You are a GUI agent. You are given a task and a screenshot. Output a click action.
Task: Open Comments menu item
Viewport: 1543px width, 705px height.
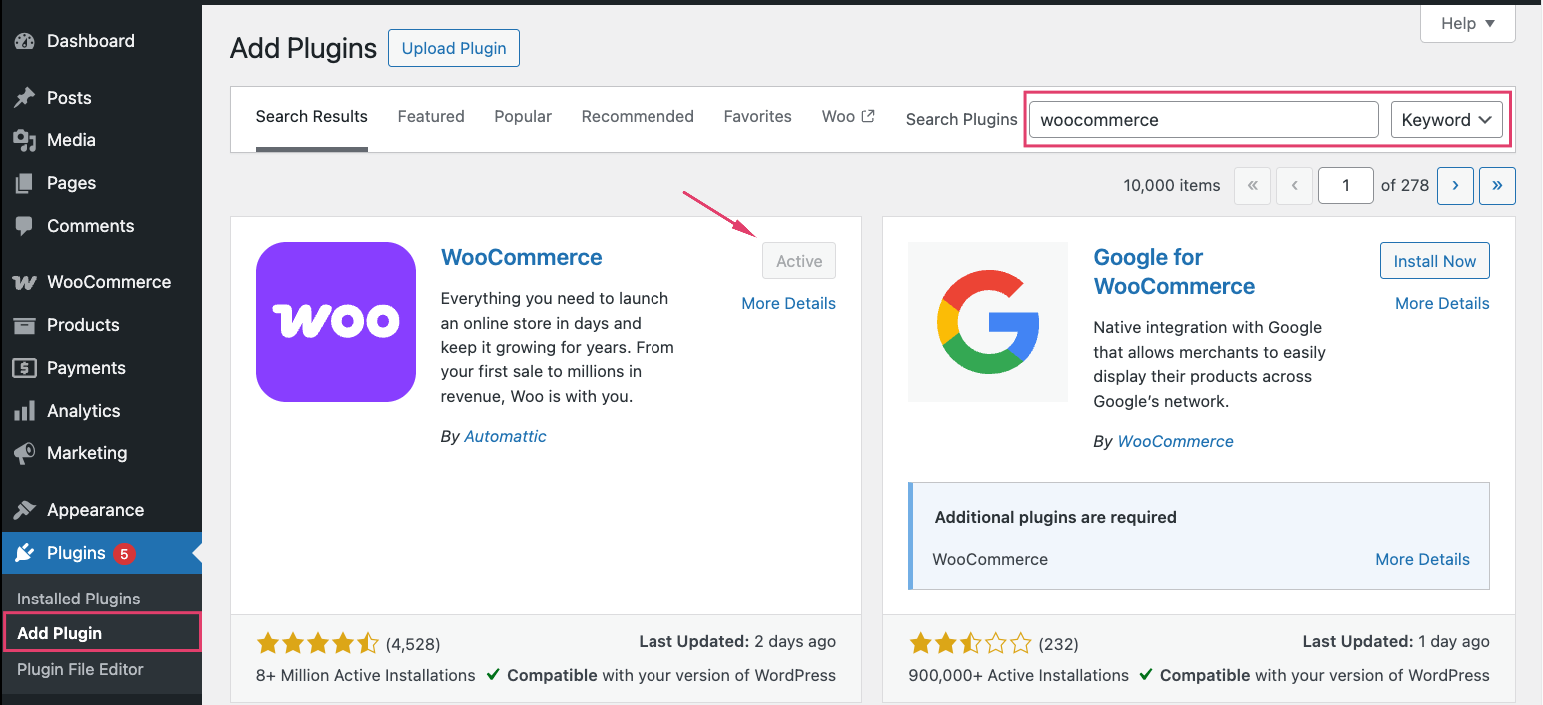[101, 226]
